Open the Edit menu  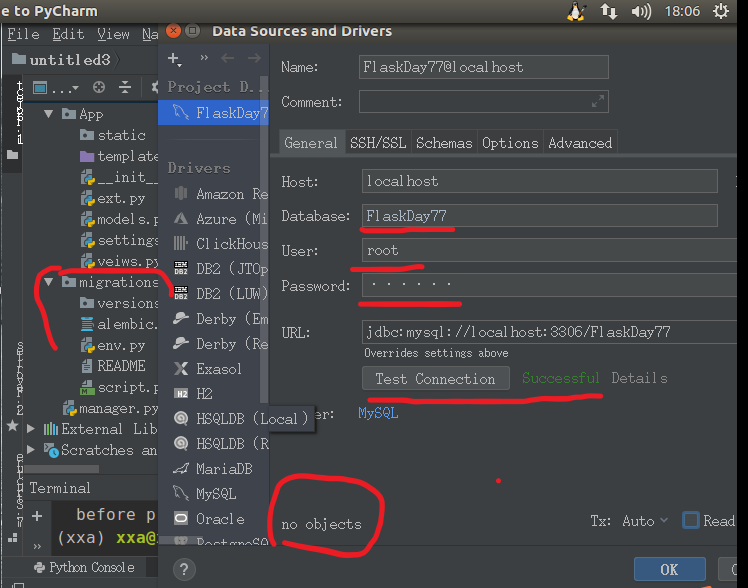coord(68,34)
